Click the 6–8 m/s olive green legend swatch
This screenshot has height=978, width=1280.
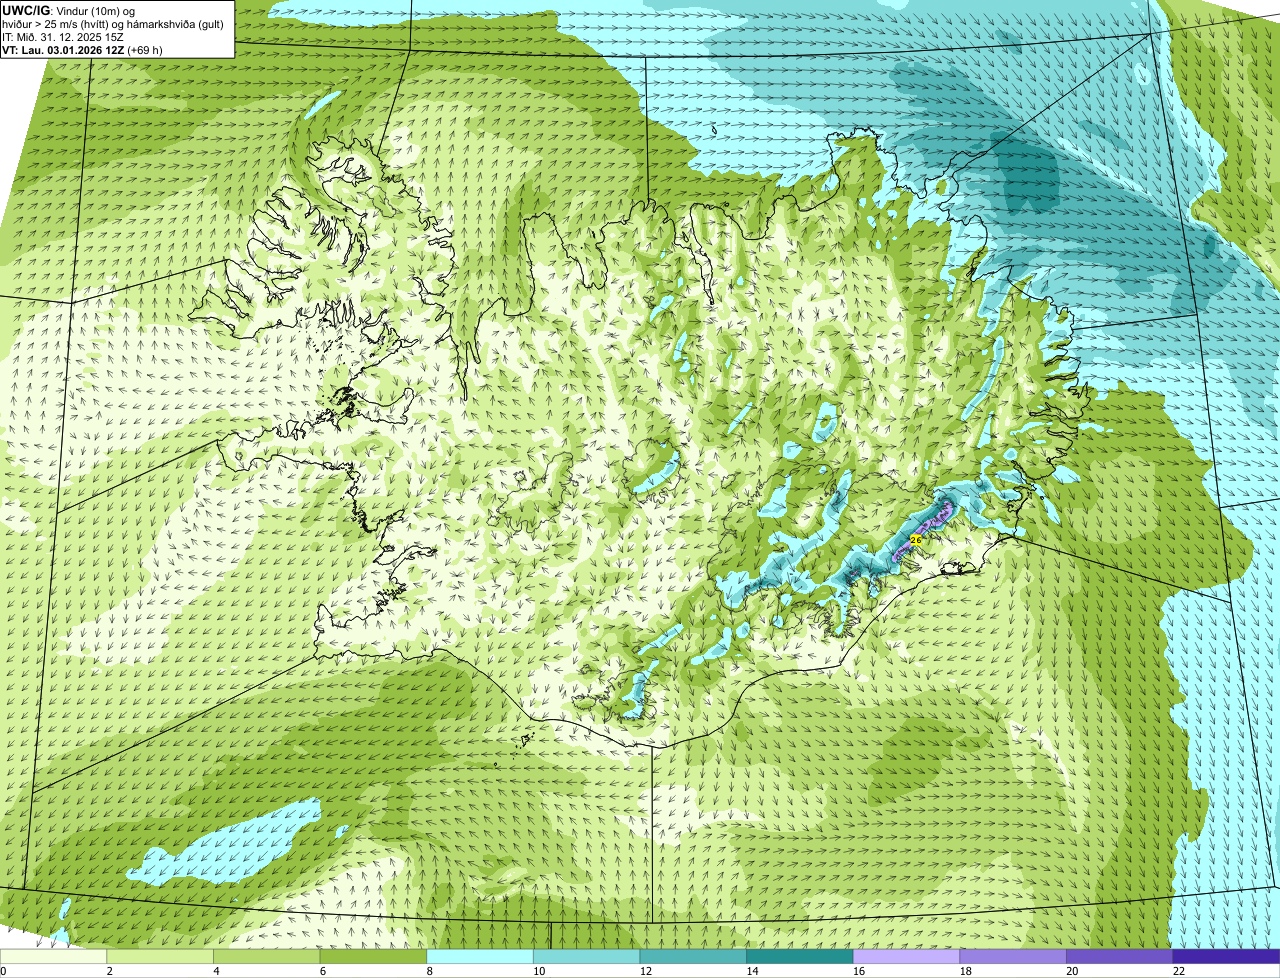(373, 956)
